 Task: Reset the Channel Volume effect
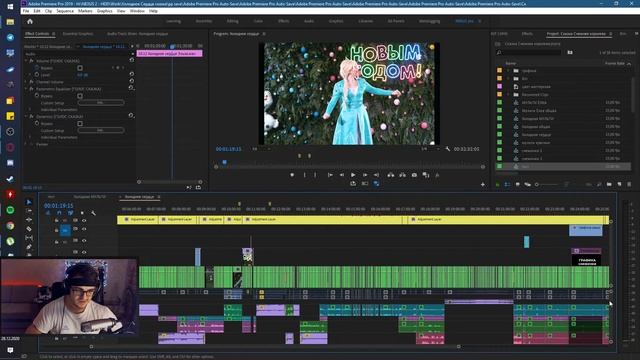click(131, 81)
